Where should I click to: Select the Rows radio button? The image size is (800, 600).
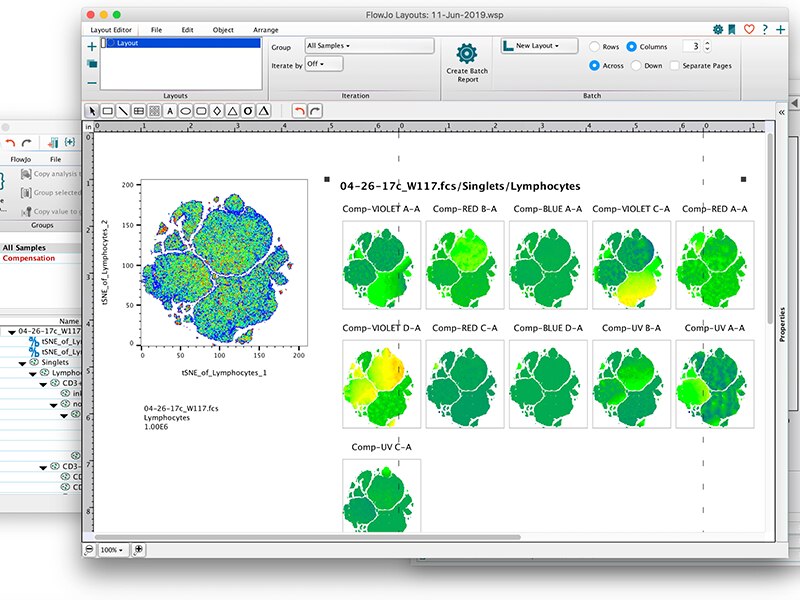coord(594,46)
